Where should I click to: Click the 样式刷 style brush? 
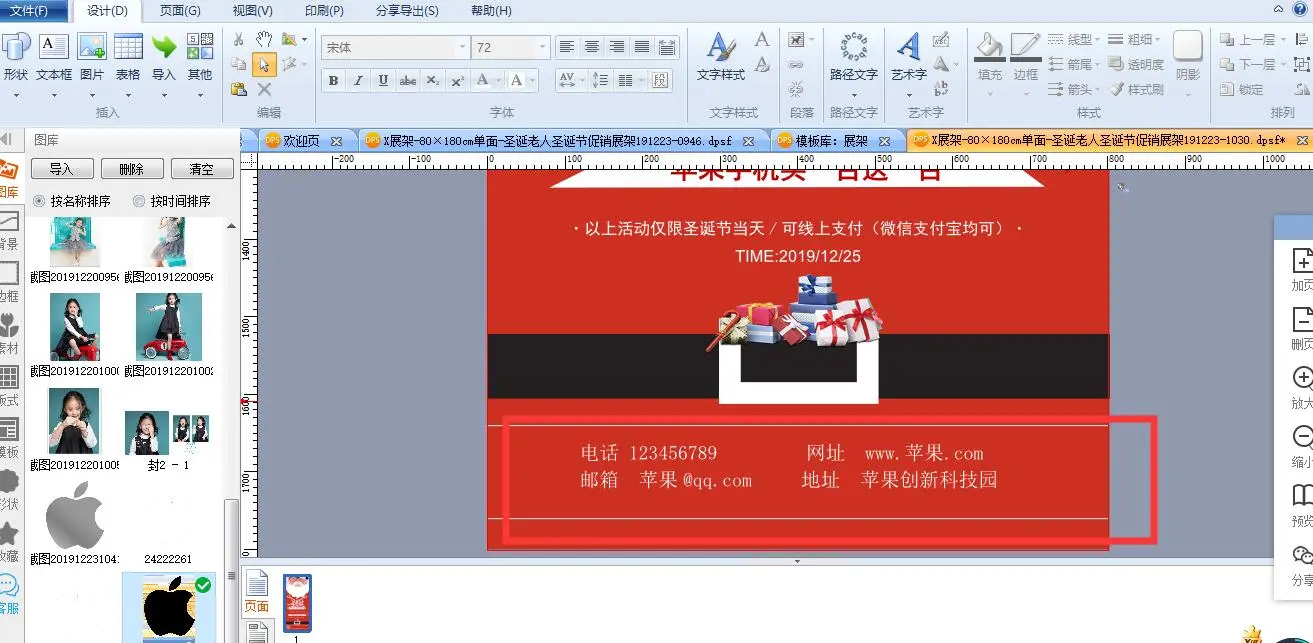pyautogui.click(x=1137, y=89)
